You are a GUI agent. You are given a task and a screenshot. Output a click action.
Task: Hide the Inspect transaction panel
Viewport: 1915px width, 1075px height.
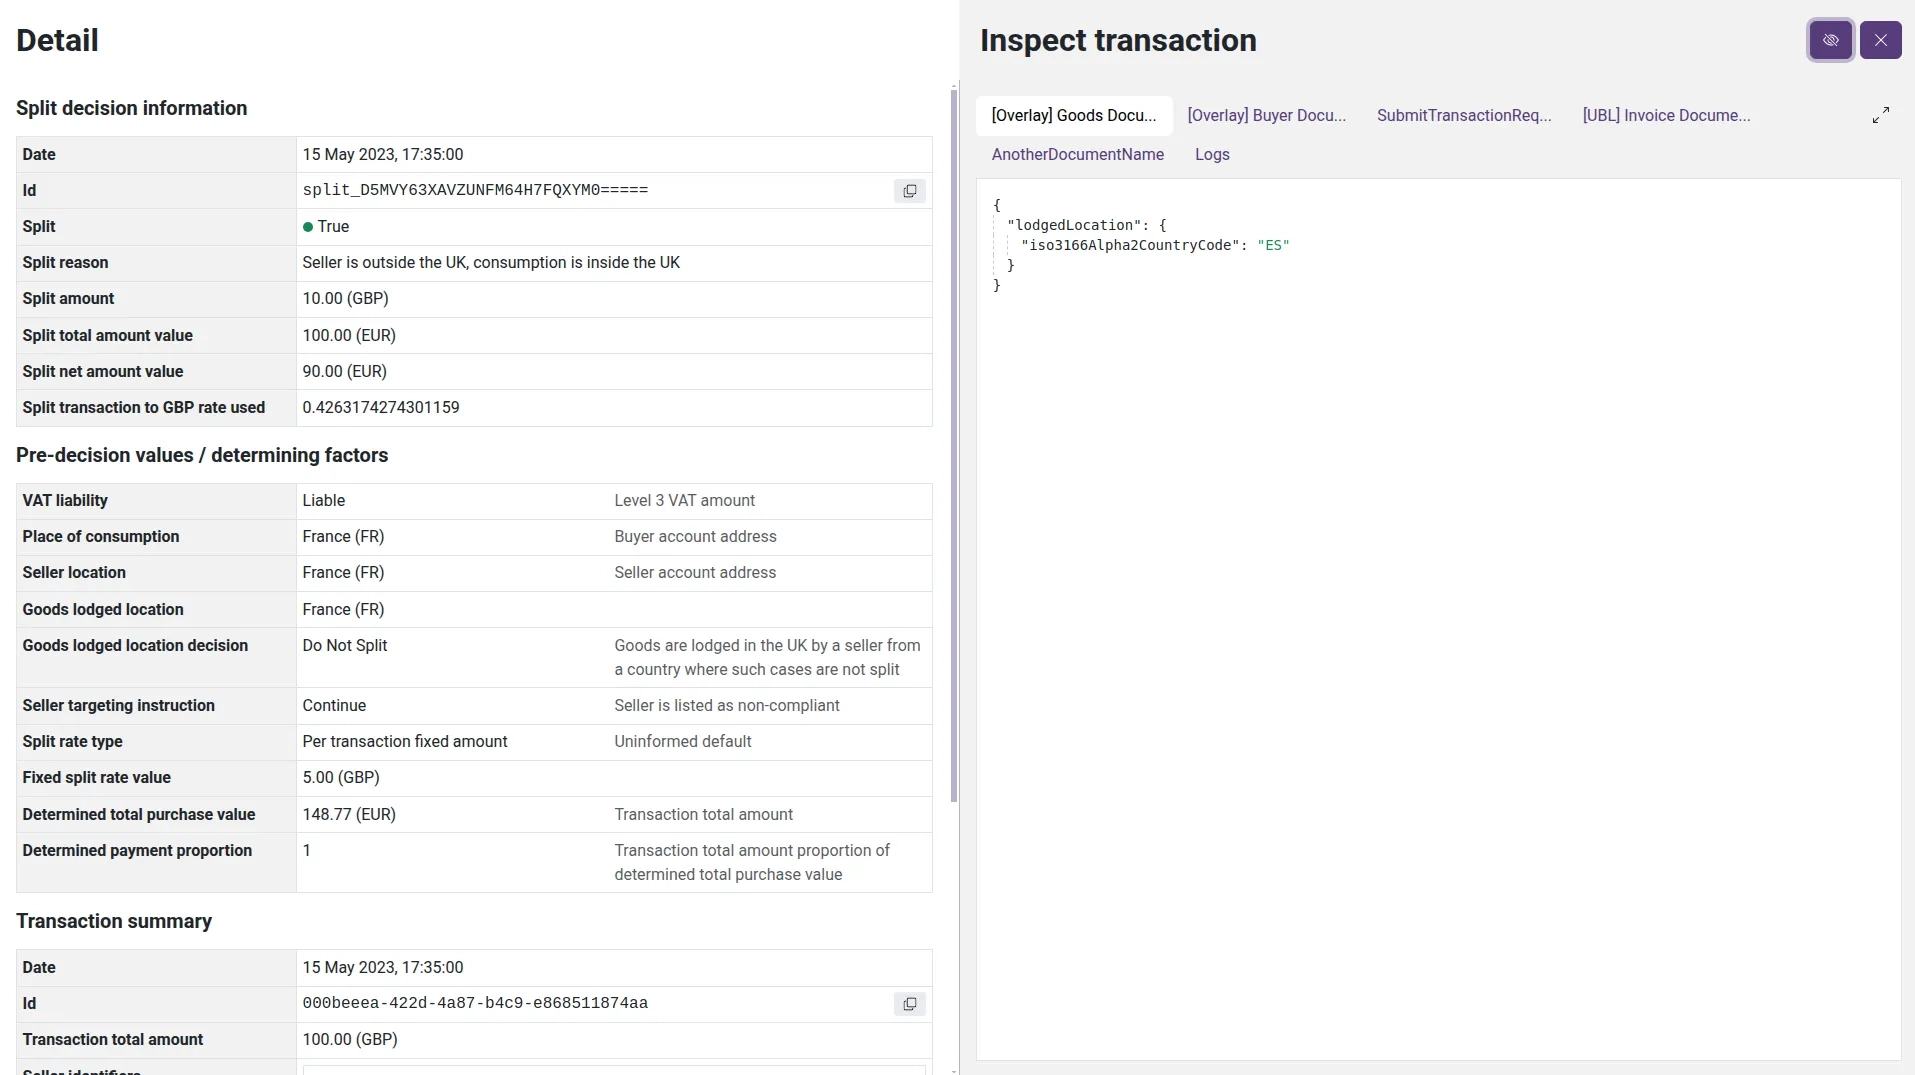click(x=1831, y=40)
